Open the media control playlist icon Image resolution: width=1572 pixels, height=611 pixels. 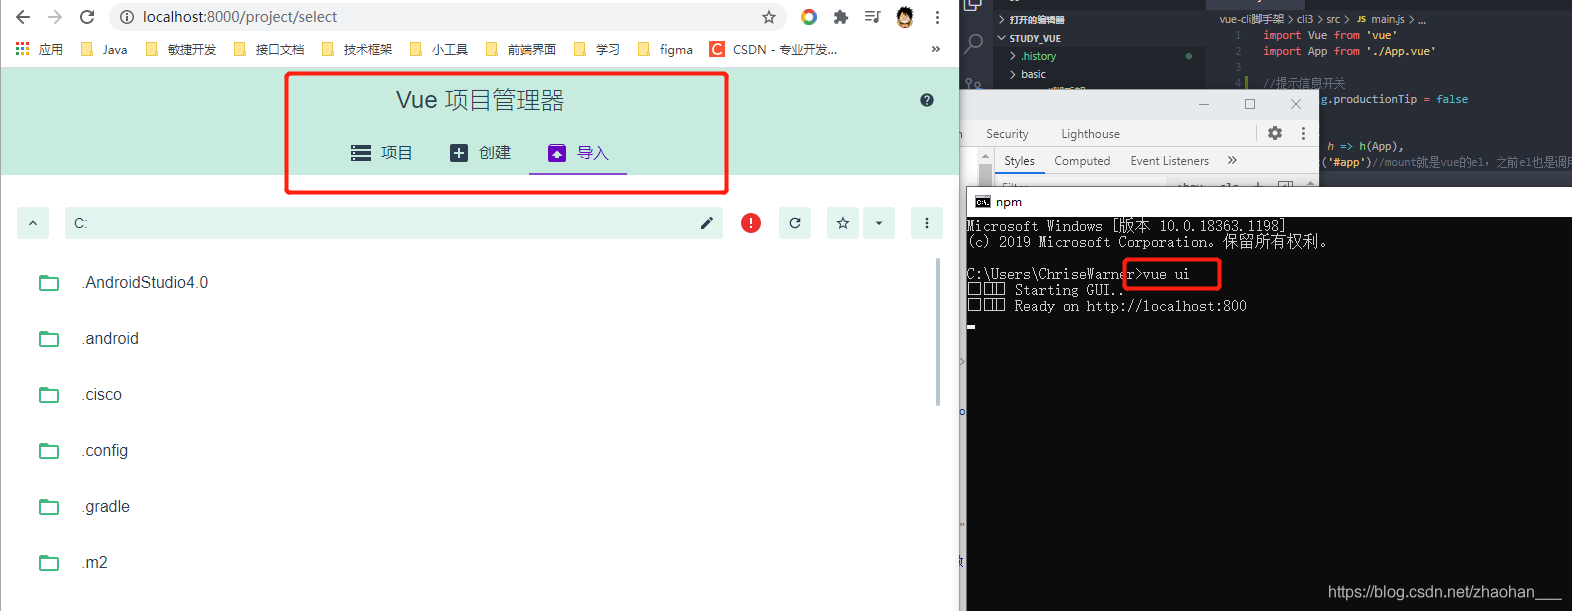click(873, 17)
